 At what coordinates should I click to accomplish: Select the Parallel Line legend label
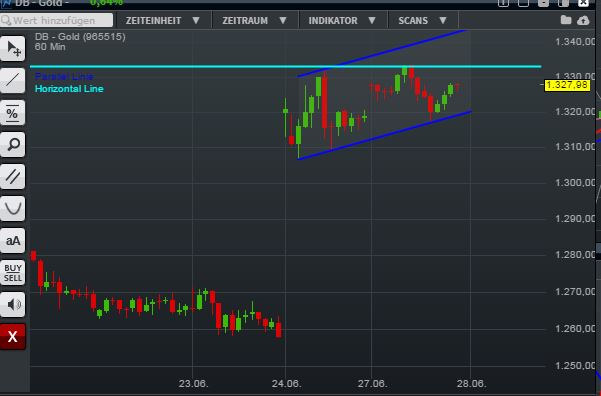click(64, 76)
